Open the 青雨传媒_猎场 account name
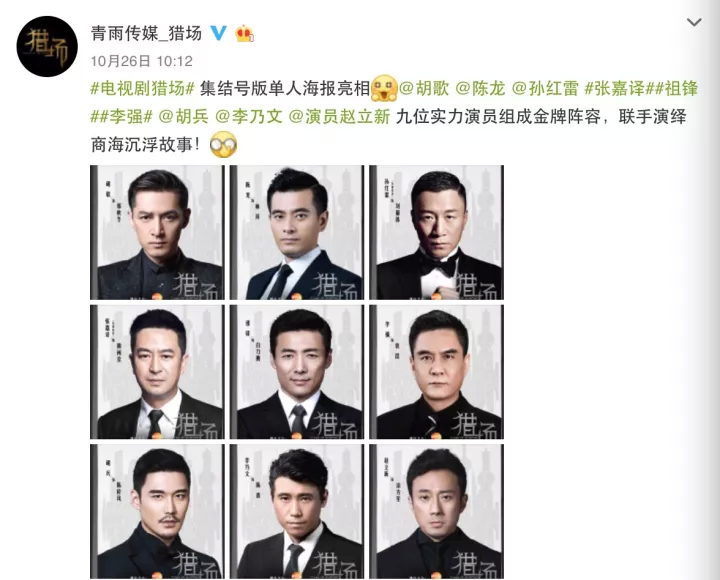The height and width of the screenshot is (580, 720). click(146, 33)
